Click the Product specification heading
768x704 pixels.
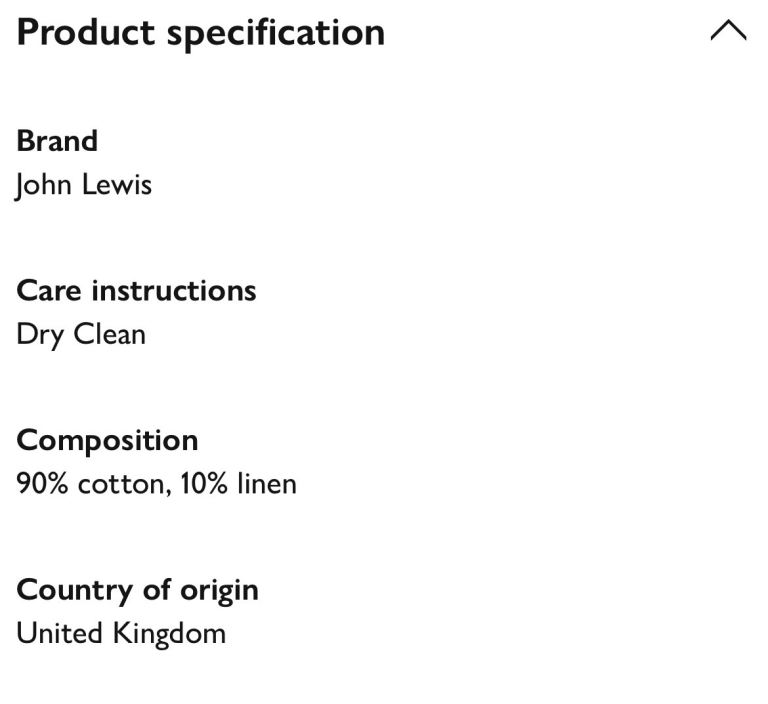click(x=200, y=32)
